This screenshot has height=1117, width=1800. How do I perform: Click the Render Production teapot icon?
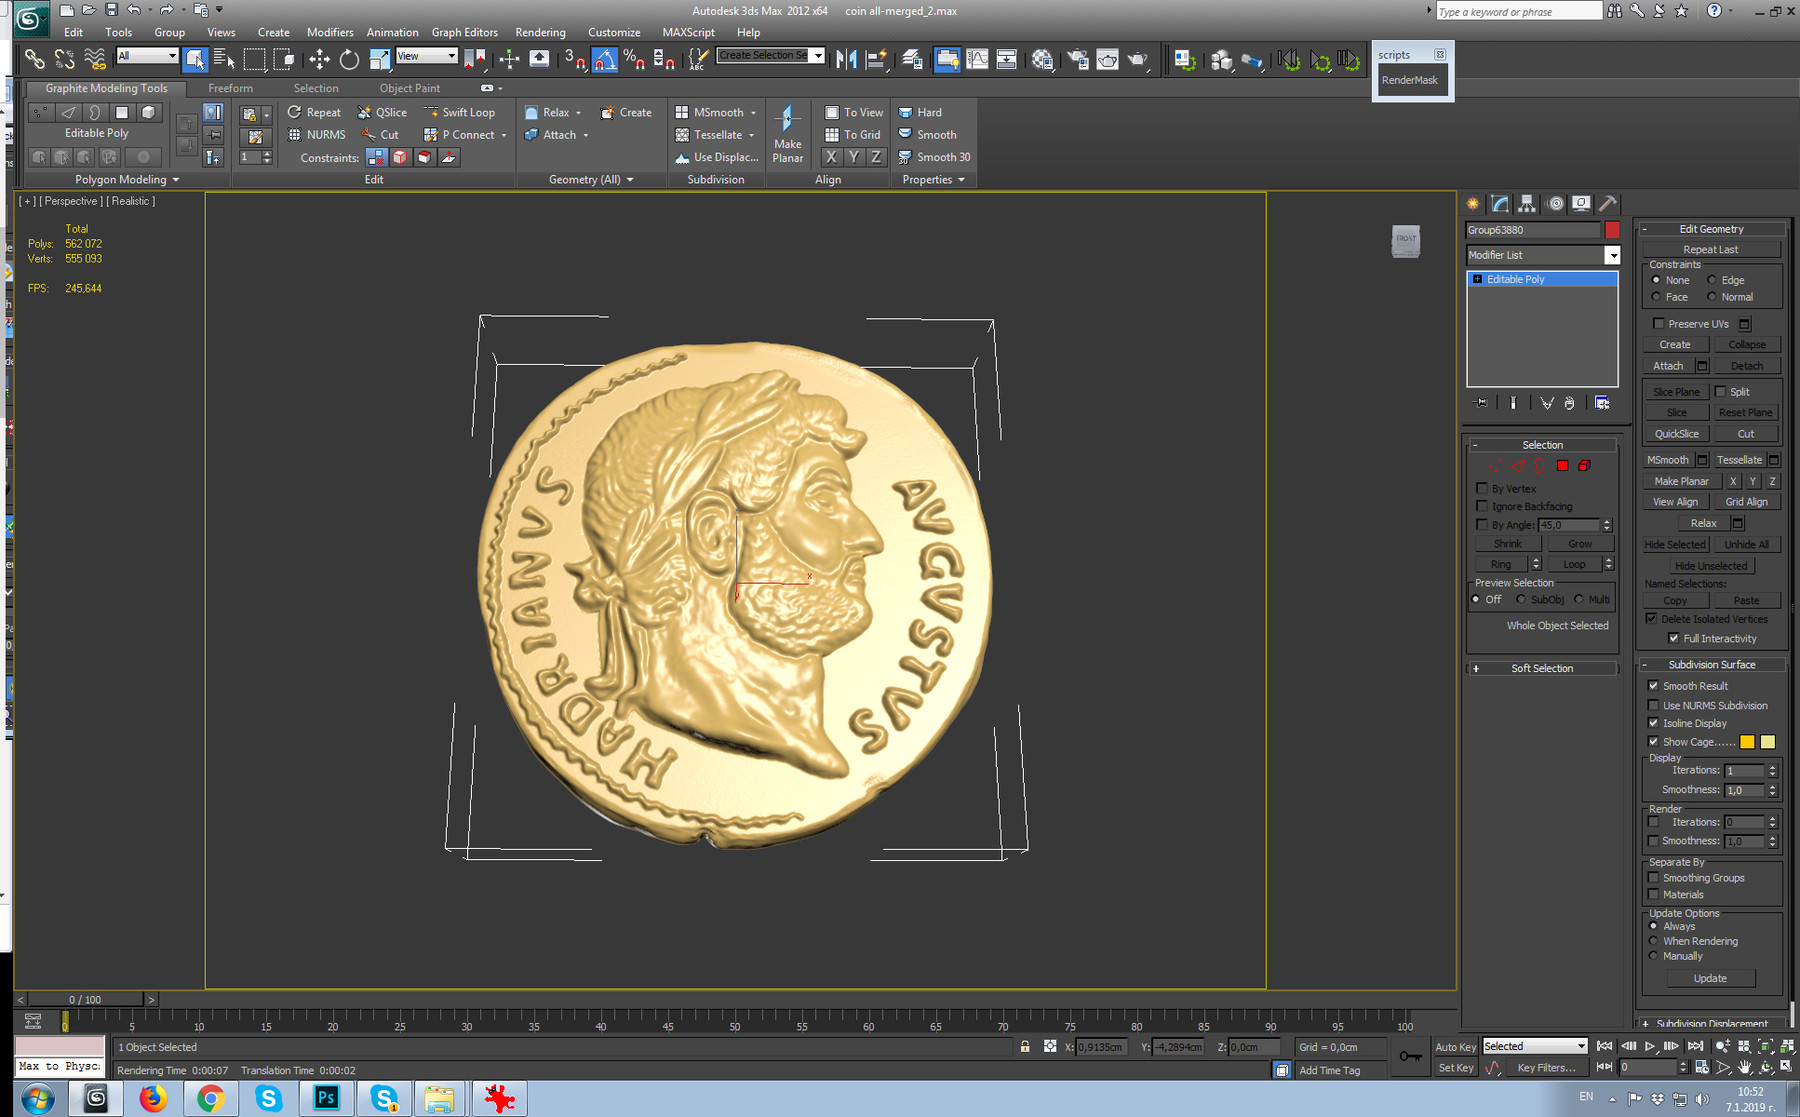coord(1140,60)
